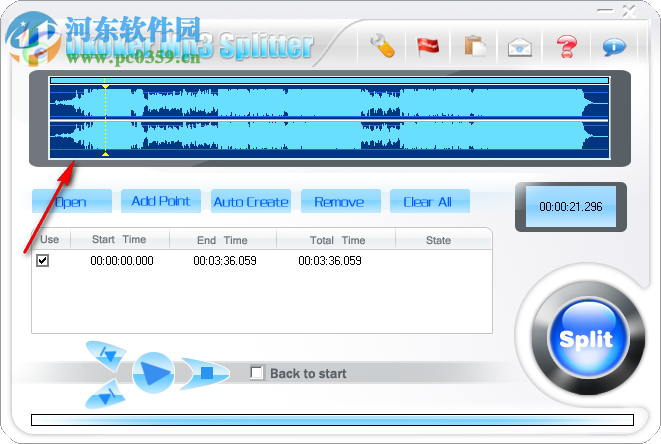Viewport: 661px width, 444px height.
Task: Open help via the red question mark
Action: 567,46
